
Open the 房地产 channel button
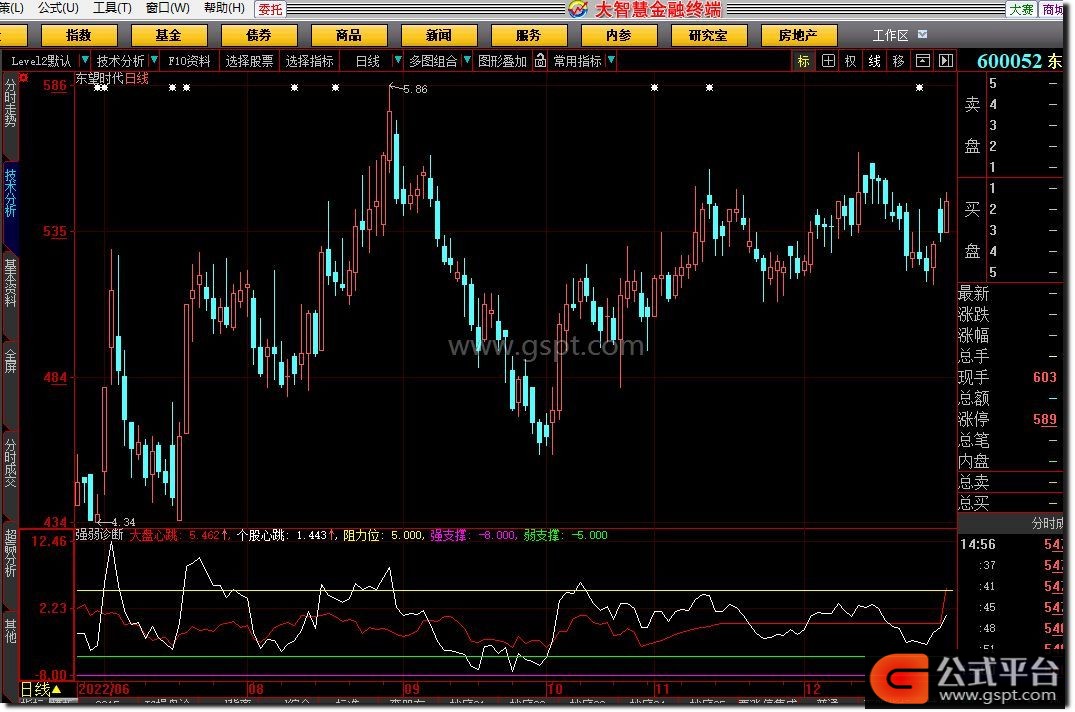(799, 35)
